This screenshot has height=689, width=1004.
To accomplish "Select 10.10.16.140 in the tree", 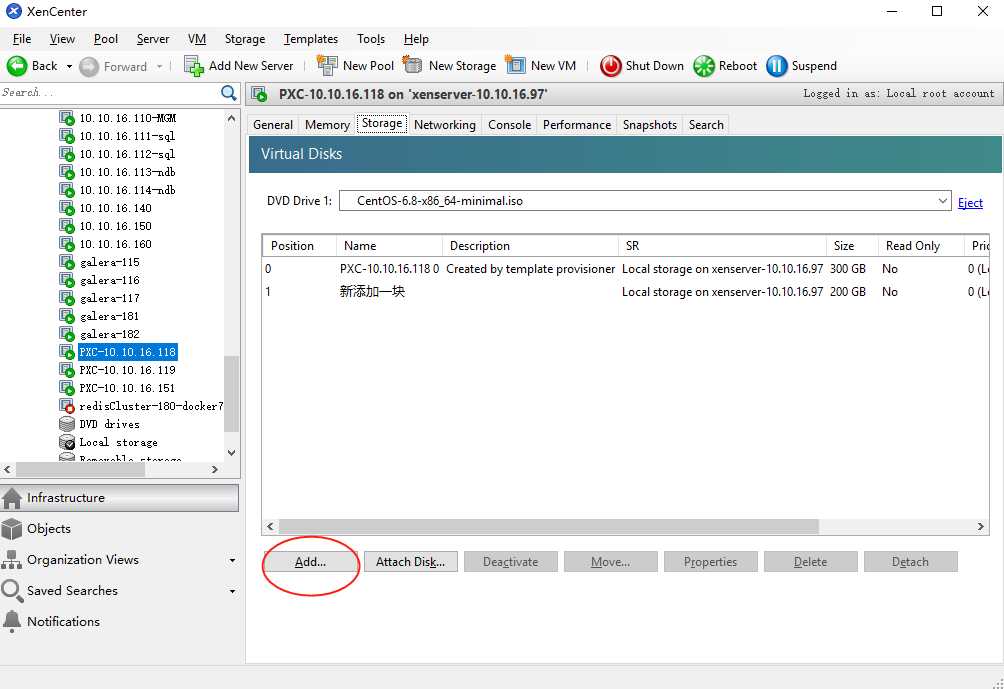I will pyautogui.click(x=115, y=208).
